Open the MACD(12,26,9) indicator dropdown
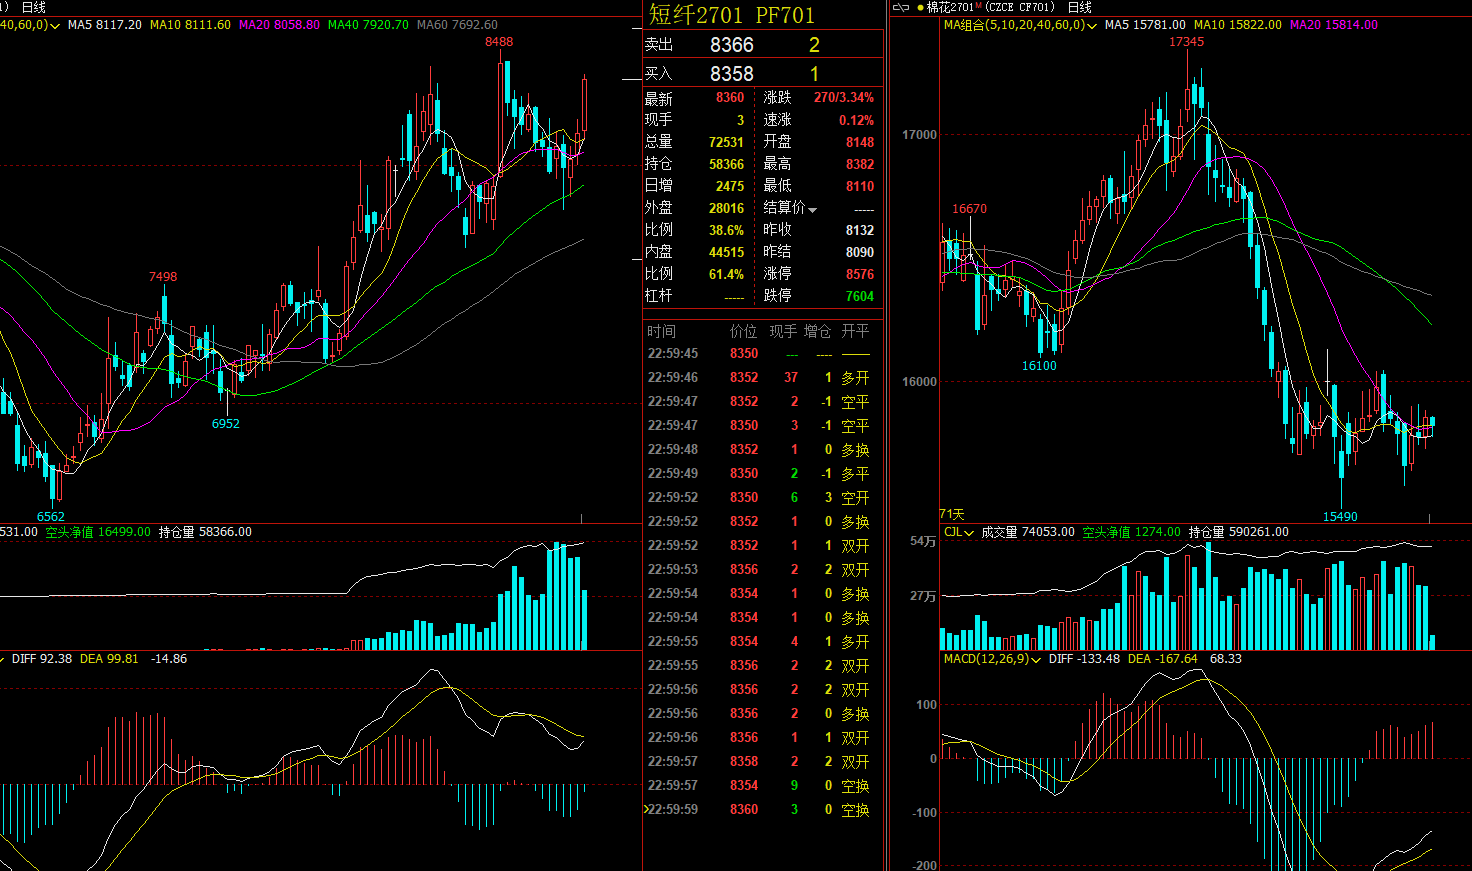The height and width of the screenshot is (871, 1472). tap(1035, 660)
